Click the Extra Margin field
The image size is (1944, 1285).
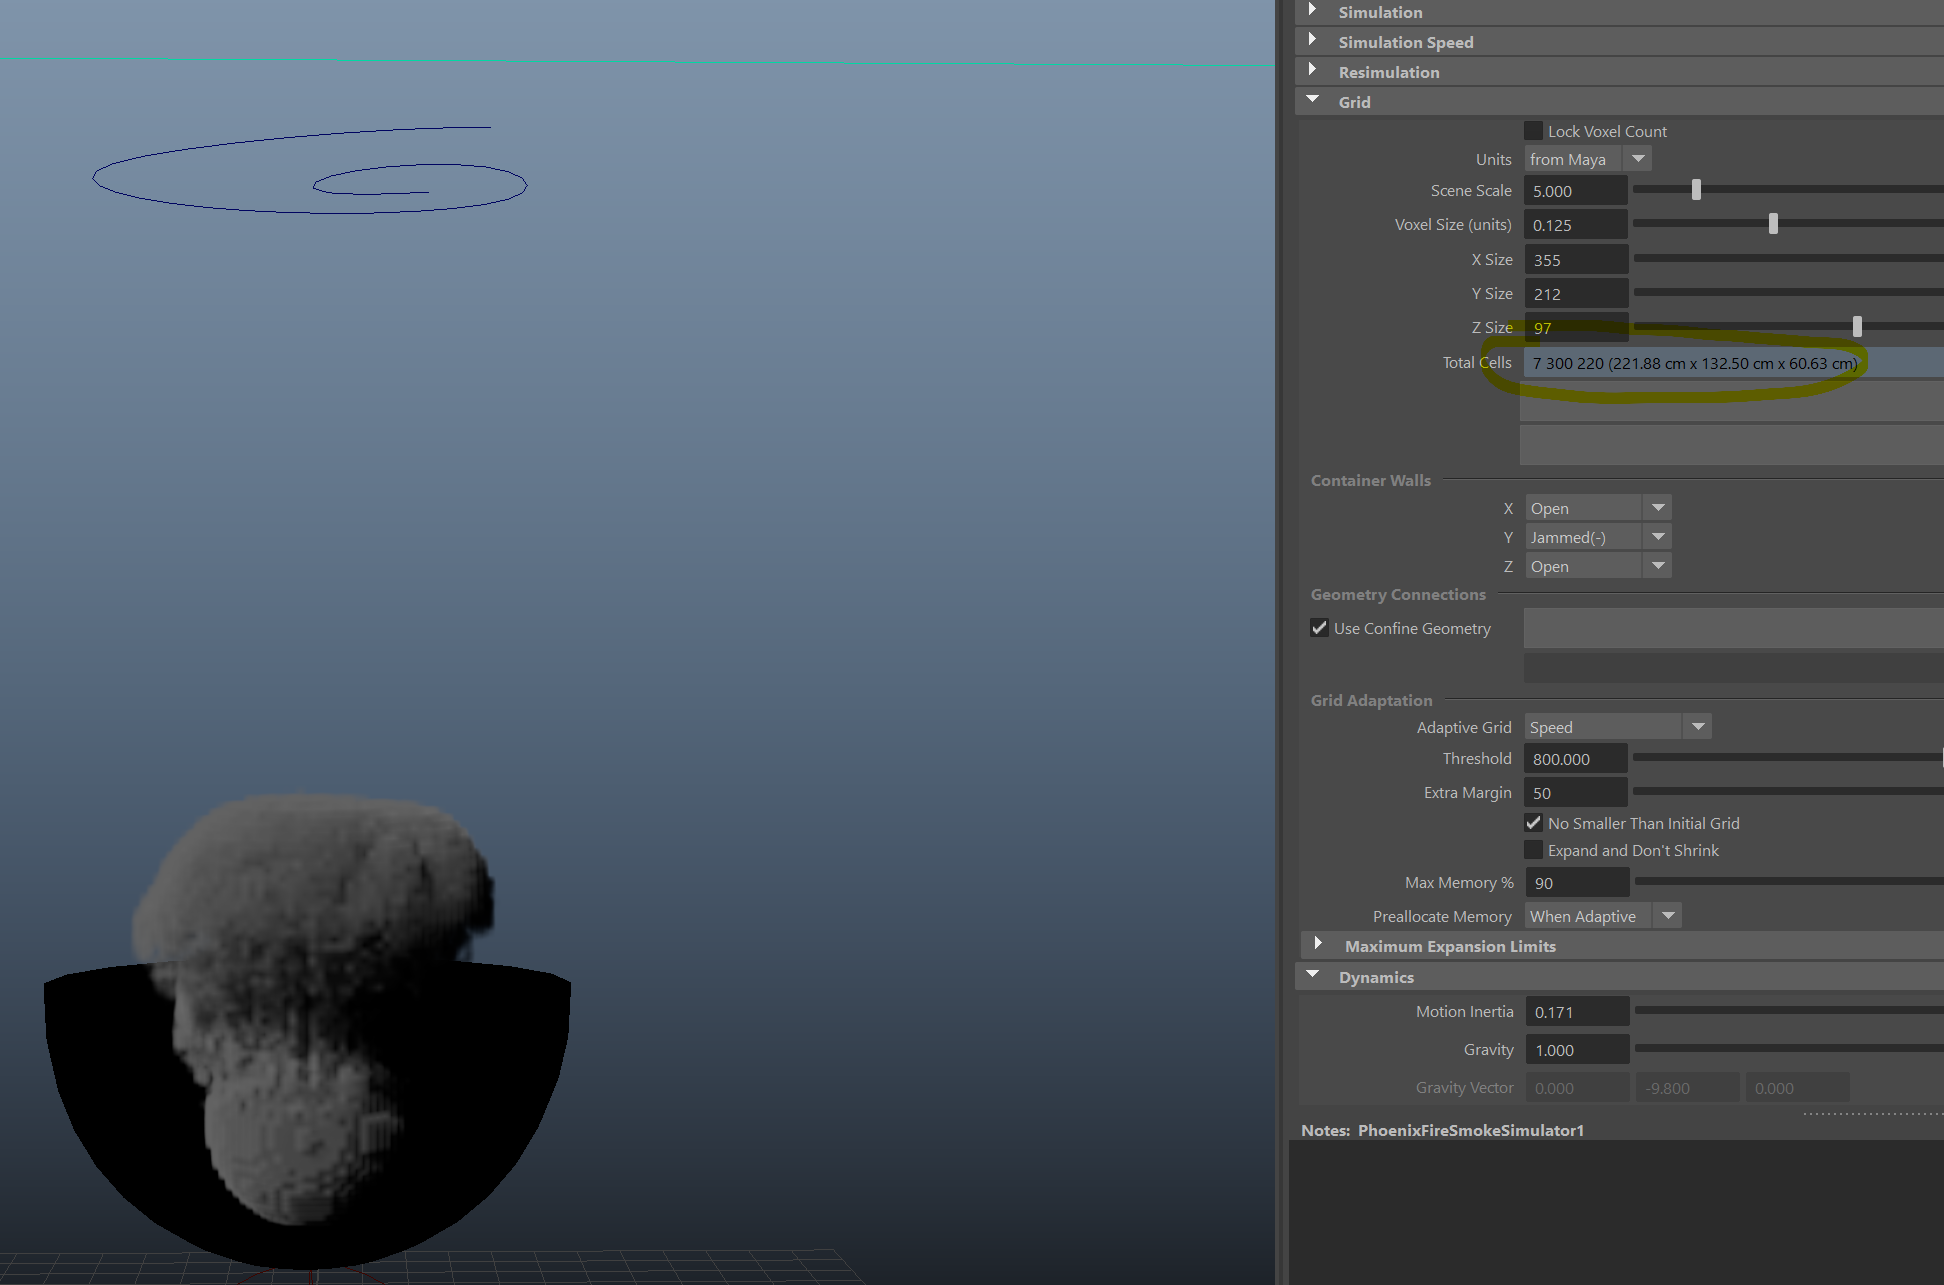click(1576, 793)
